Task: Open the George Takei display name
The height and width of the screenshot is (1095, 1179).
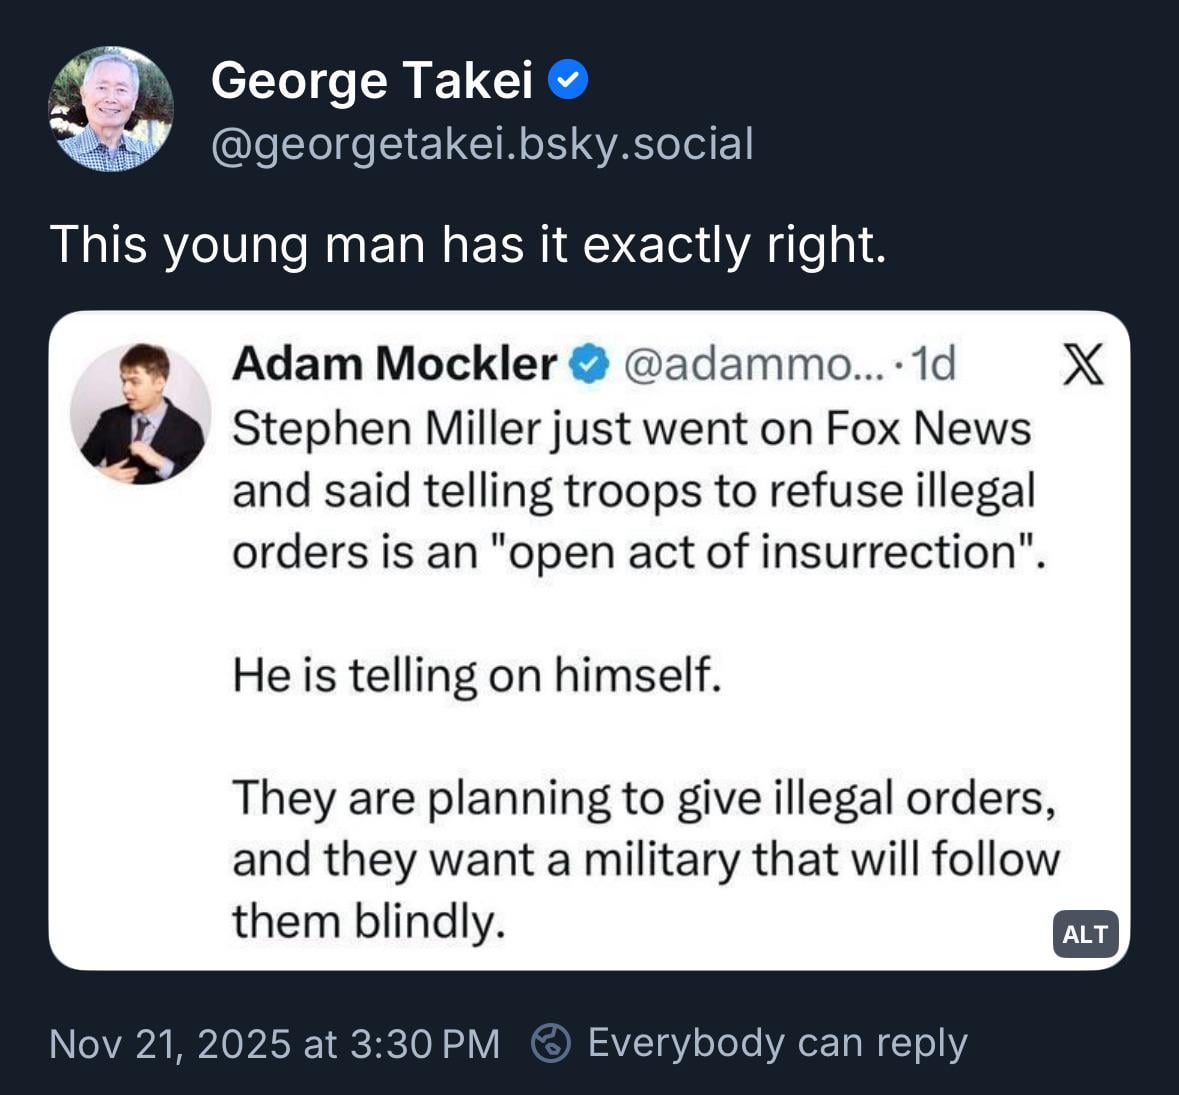Action: 371,80
